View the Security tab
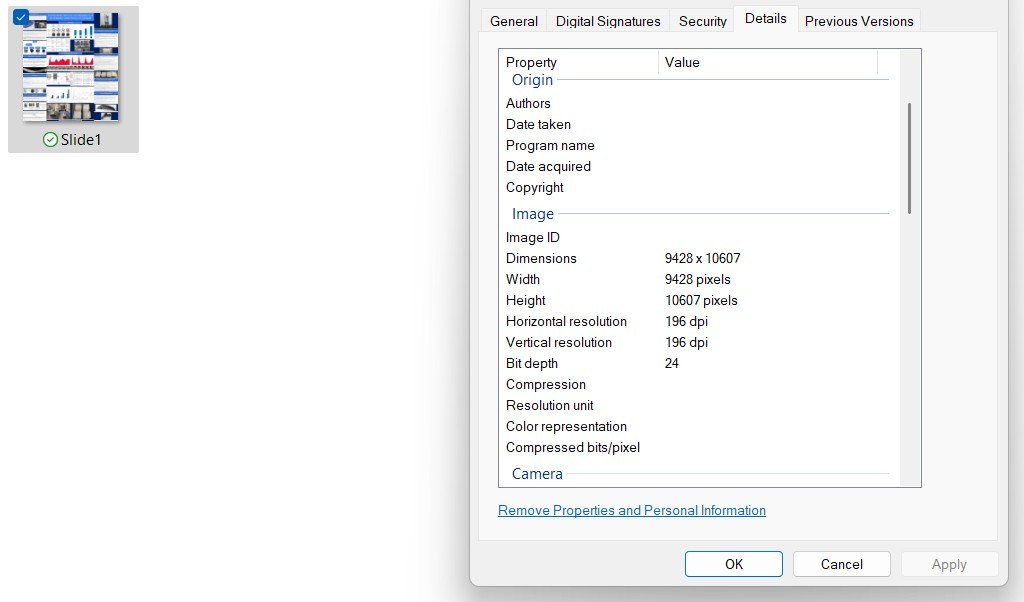Screen dimensions: 1024x602 pyautogui.click(x=702, y=20)
